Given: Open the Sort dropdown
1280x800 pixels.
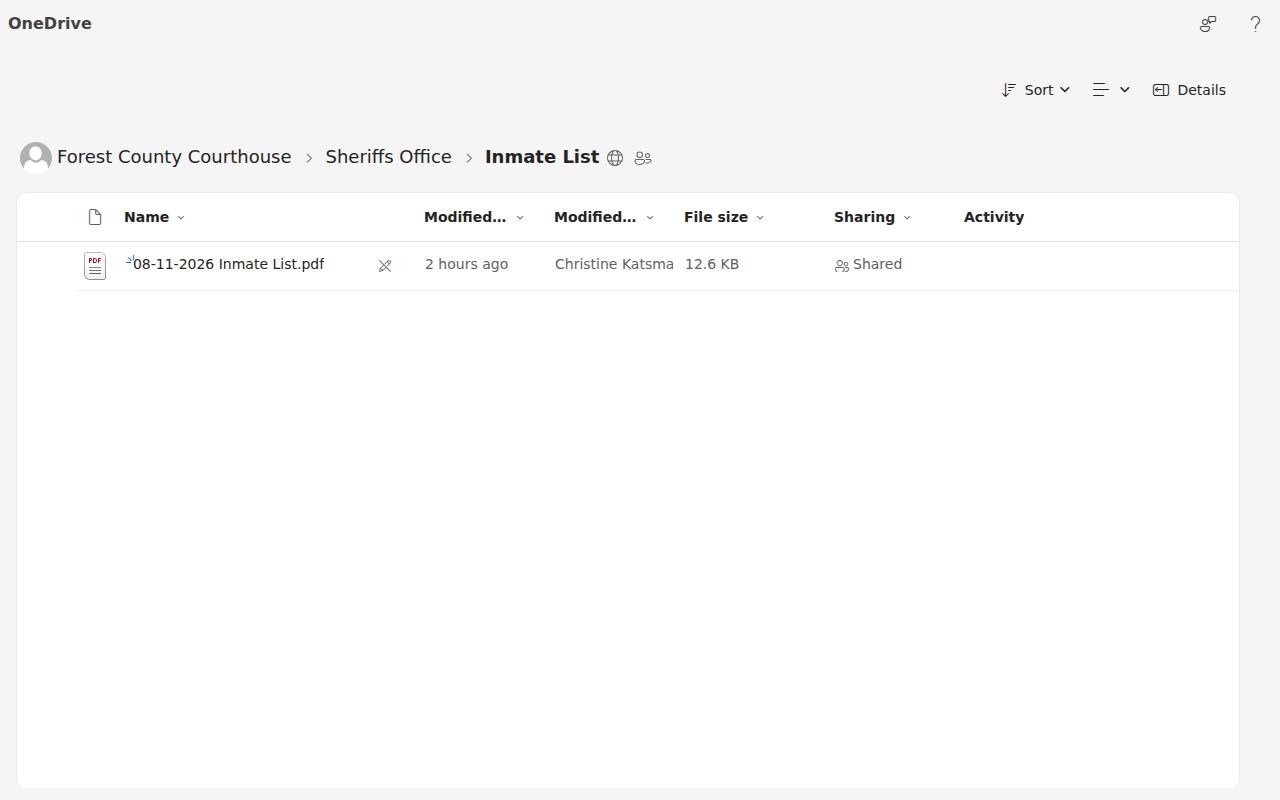Looking at the screenshot, I should (1035, 90).
